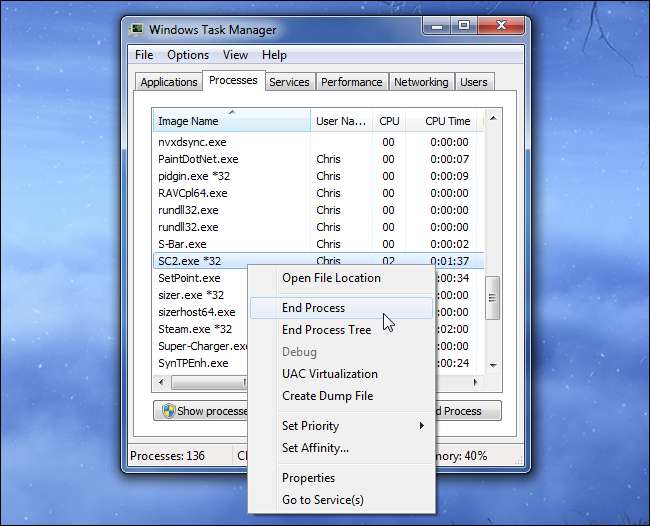Choose Open File Location in context menu
The image size is (650, 526).
pos(342,278)
